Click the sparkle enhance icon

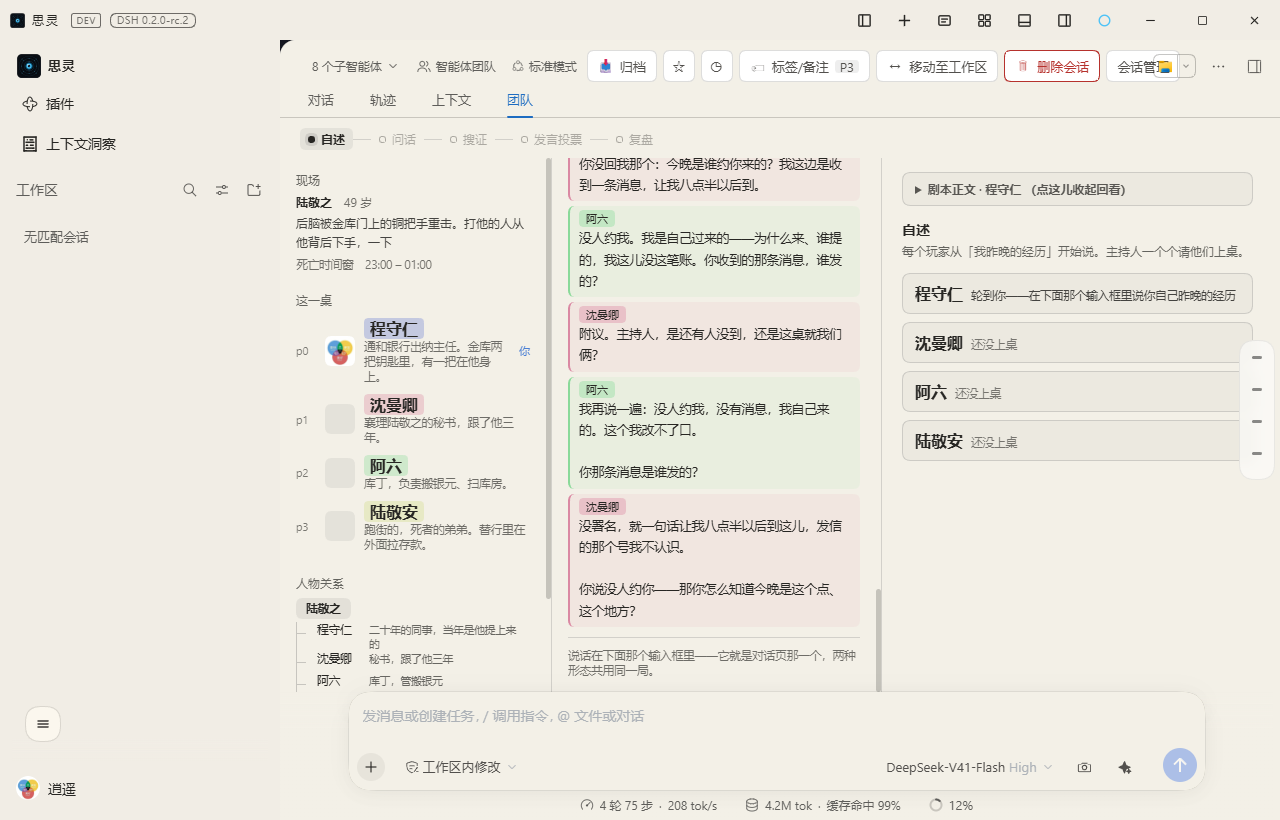[x=1125, y=767]
